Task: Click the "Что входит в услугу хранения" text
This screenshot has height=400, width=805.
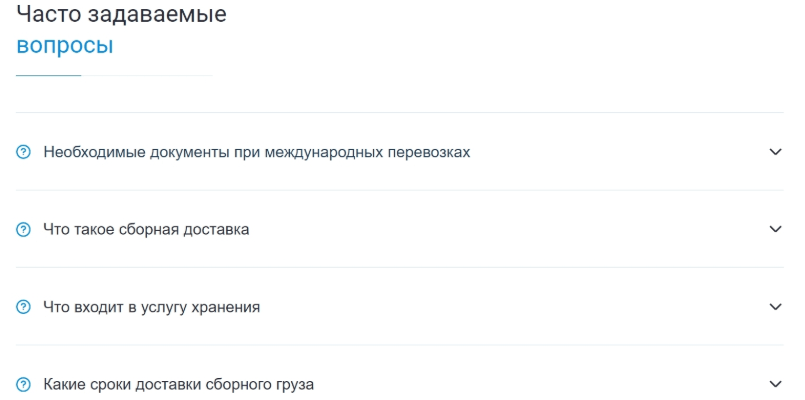Action: click(x=152, y=307)
